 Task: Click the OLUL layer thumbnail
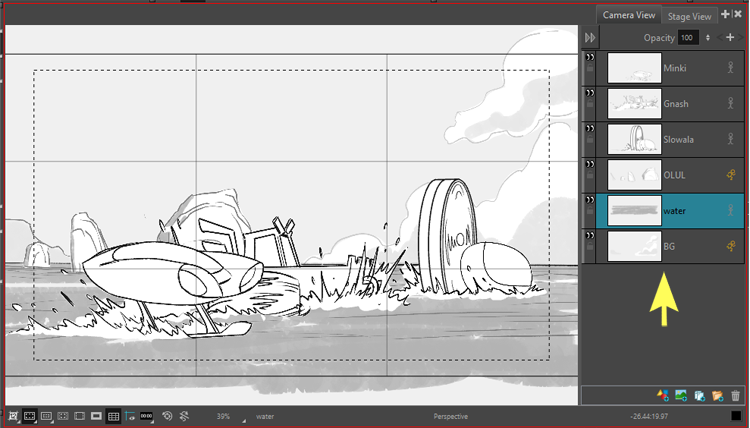click(633, 175)
